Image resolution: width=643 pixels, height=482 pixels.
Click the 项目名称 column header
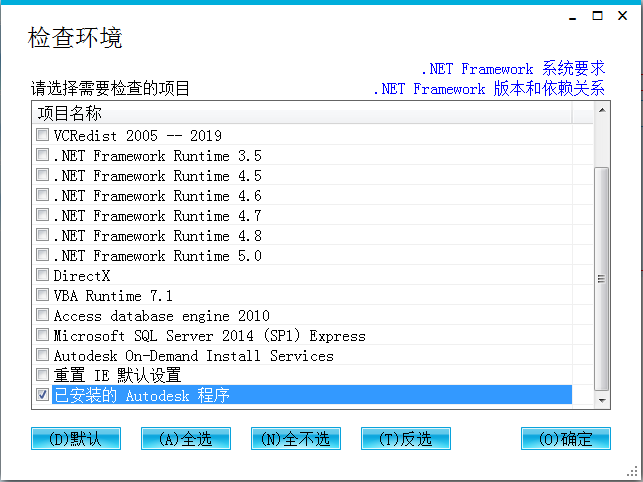click(x=301, y=113)
